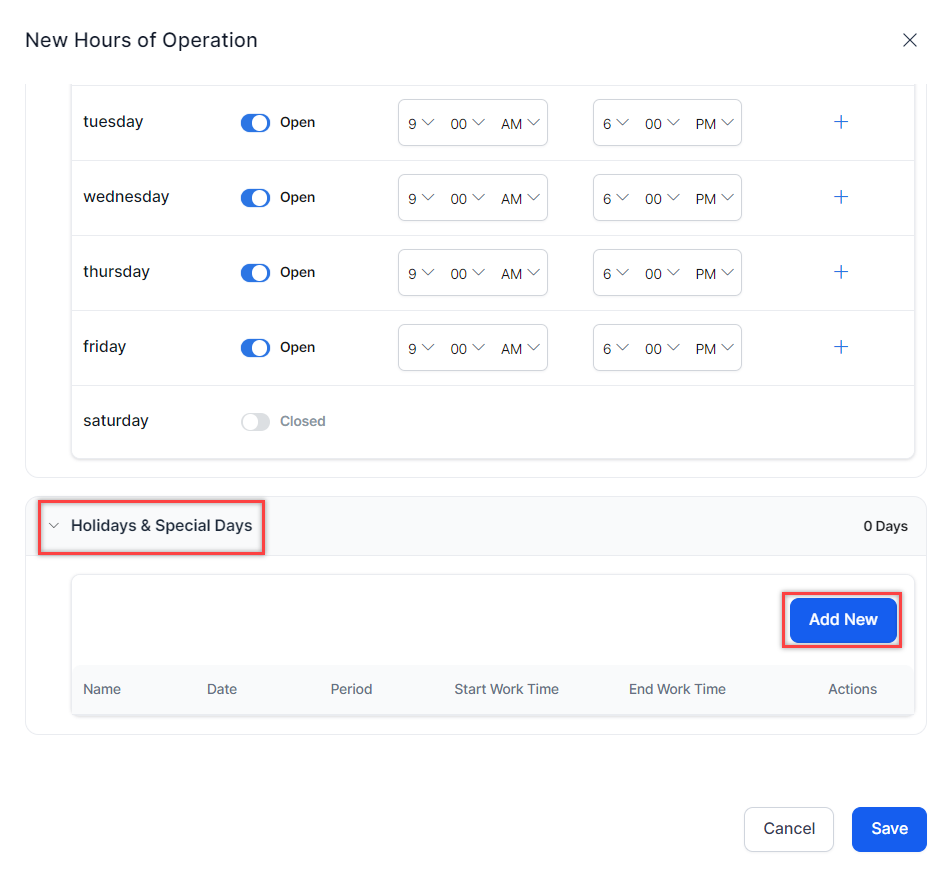This screenshot has width=941, height=872.
Task: Toggle friday open status off
Action: click(x=255, y=348)
